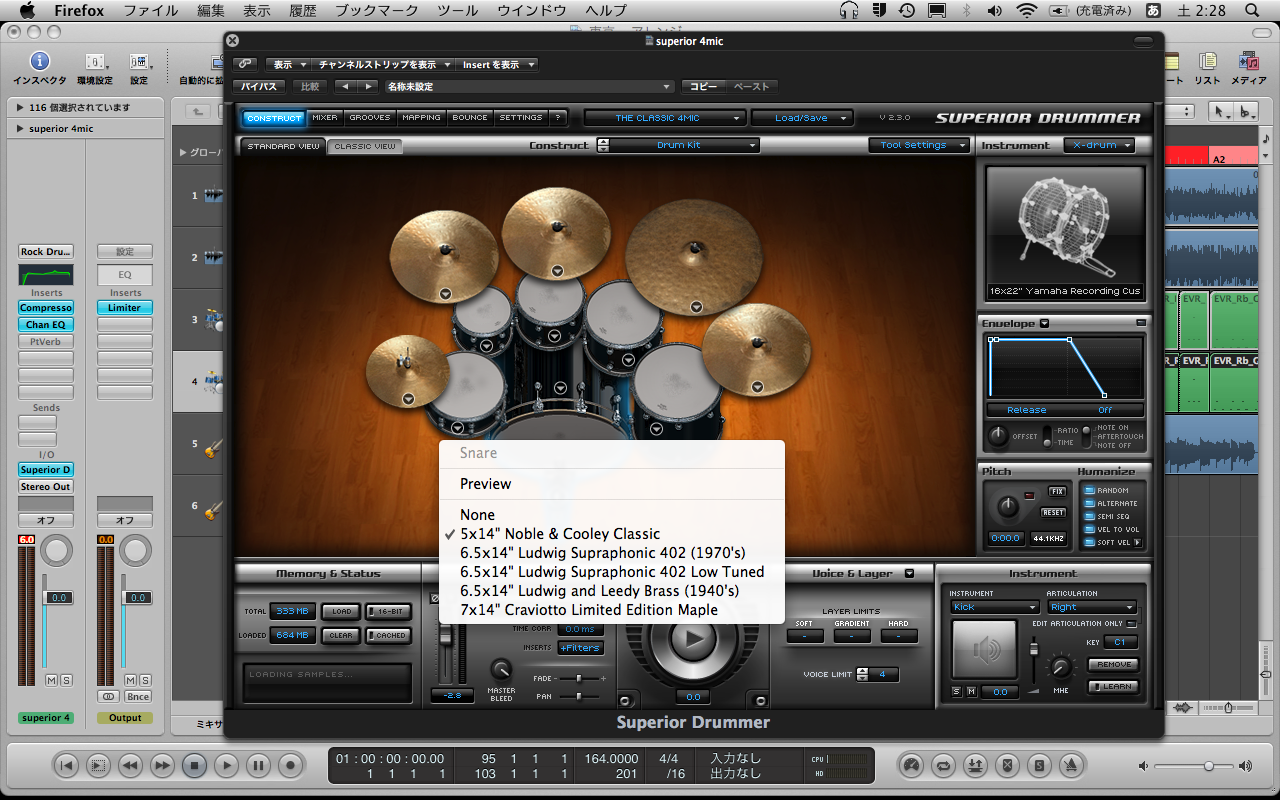The height and width of the screenshot is (800, 1280).
Task: Click the plugin Bypass (バイパス) button
Action: (259, 87)
